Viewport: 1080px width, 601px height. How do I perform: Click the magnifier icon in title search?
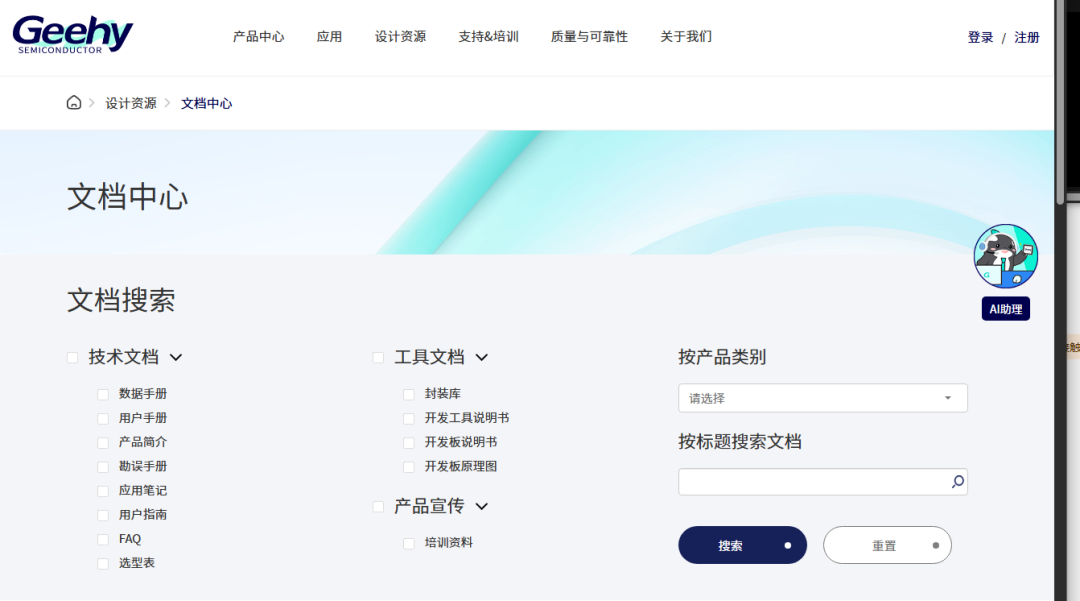point(957,482)
